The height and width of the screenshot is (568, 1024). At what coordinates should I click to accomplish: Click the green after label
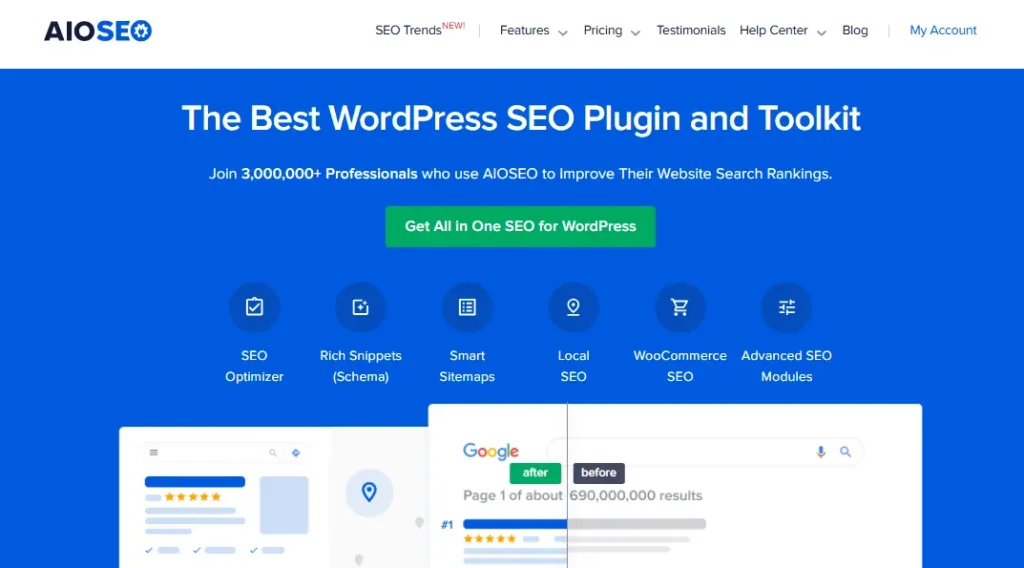[535, 473]
